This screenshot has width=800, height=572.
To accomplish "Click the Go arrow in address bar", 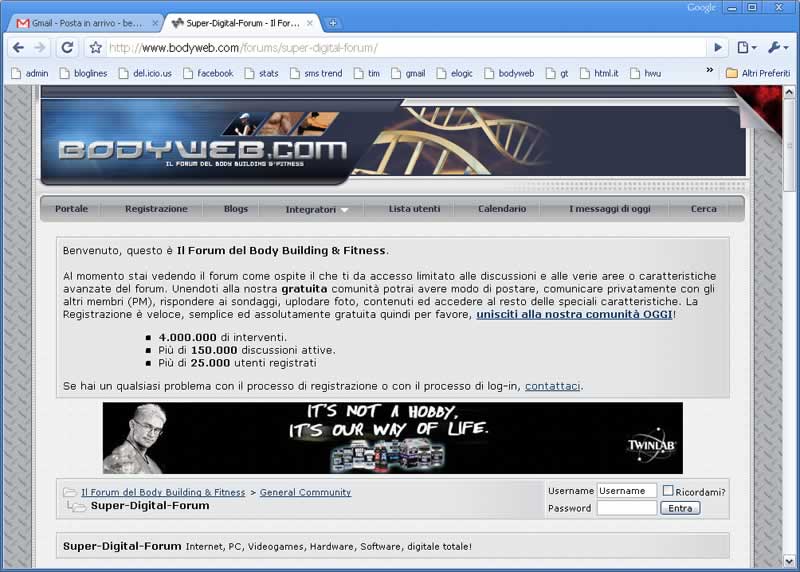I will point(717,47).
